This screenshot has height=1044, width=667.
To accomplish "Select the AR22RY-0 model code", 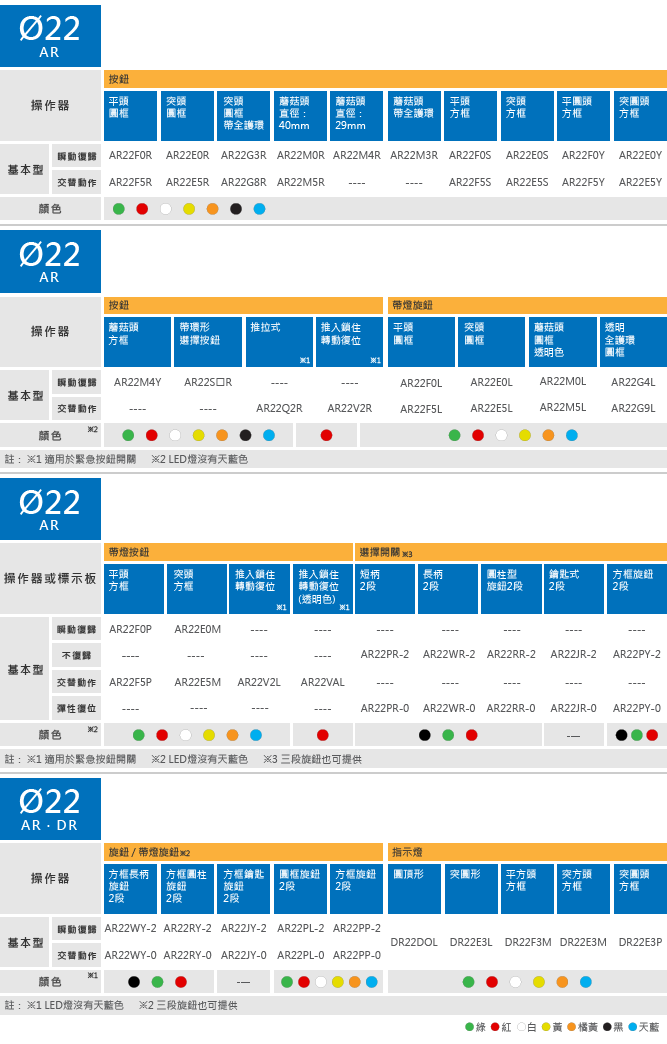I will (188, 955).
